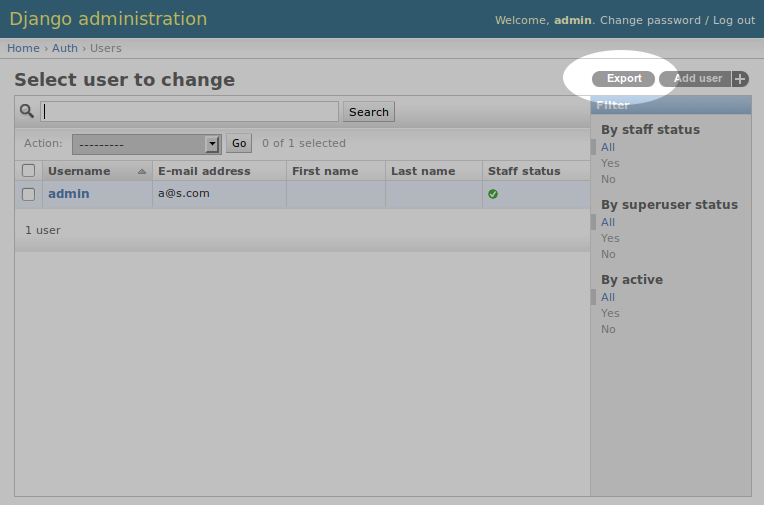This screenshot has width=764, height=505.
Task: Filter staff status by All
Action: pyautogui.click(x=608, y=147)
